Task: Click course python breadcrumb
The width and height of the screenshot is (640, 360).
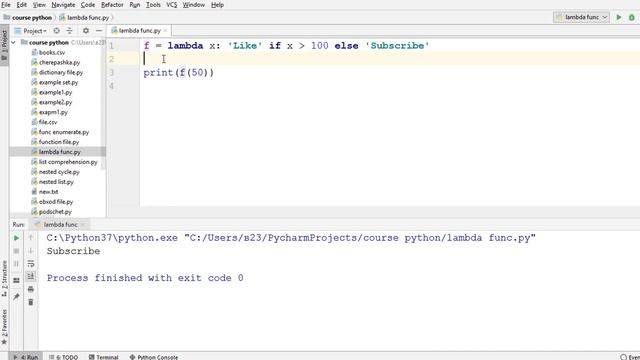Action: coord(28,18)
